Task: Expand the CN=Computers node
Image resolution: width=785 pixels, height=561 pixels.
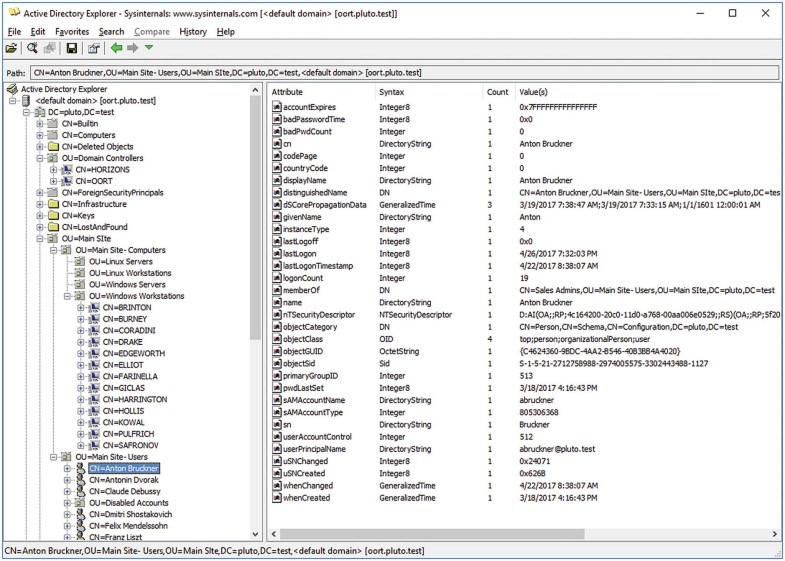Action: (x=40, y=135)
